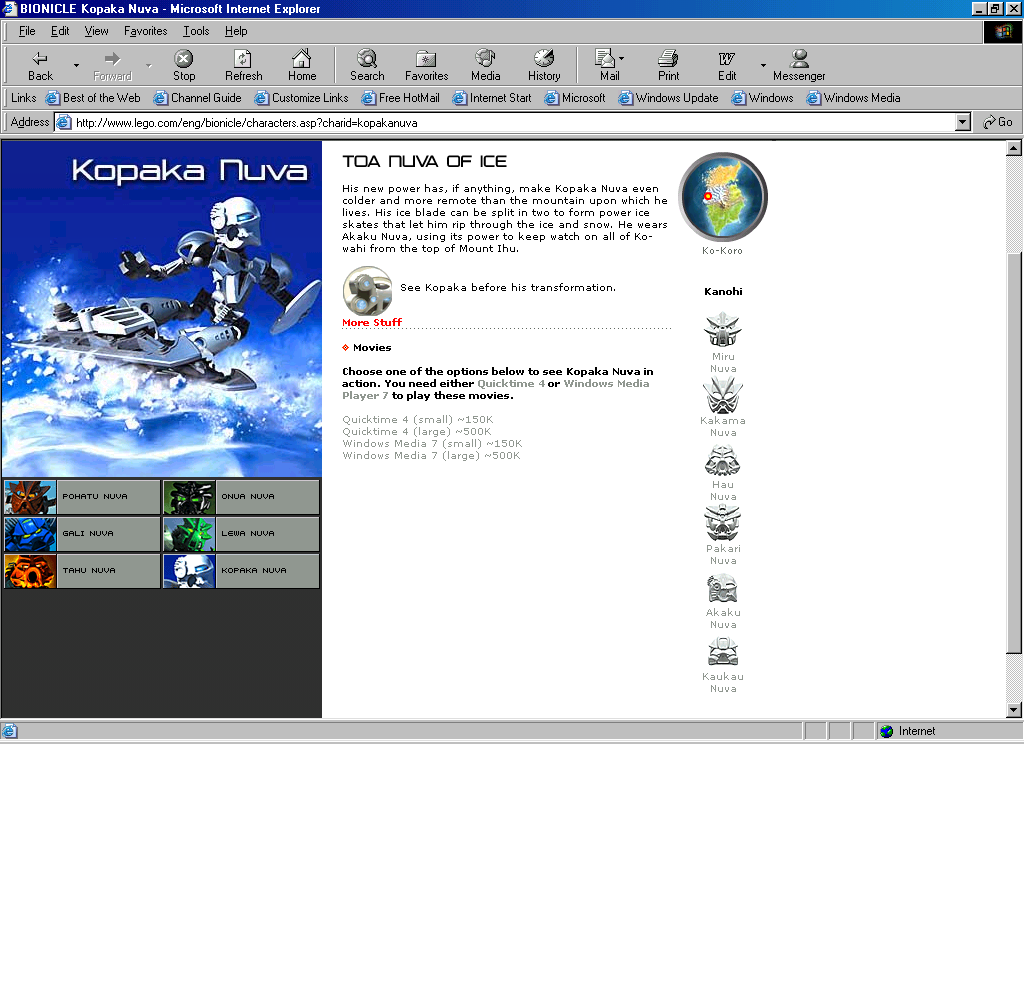Viewport: 1024px width, 1000px height.
Task: Open the File menu
Action: click(27, 31)
